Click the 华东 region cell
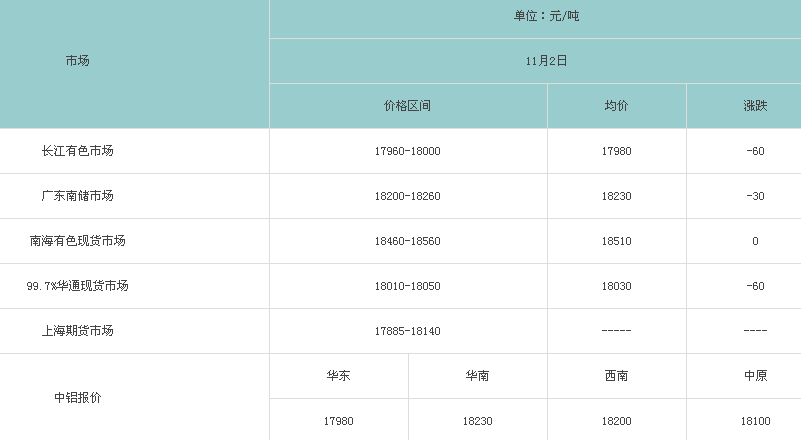 [338, 376]
